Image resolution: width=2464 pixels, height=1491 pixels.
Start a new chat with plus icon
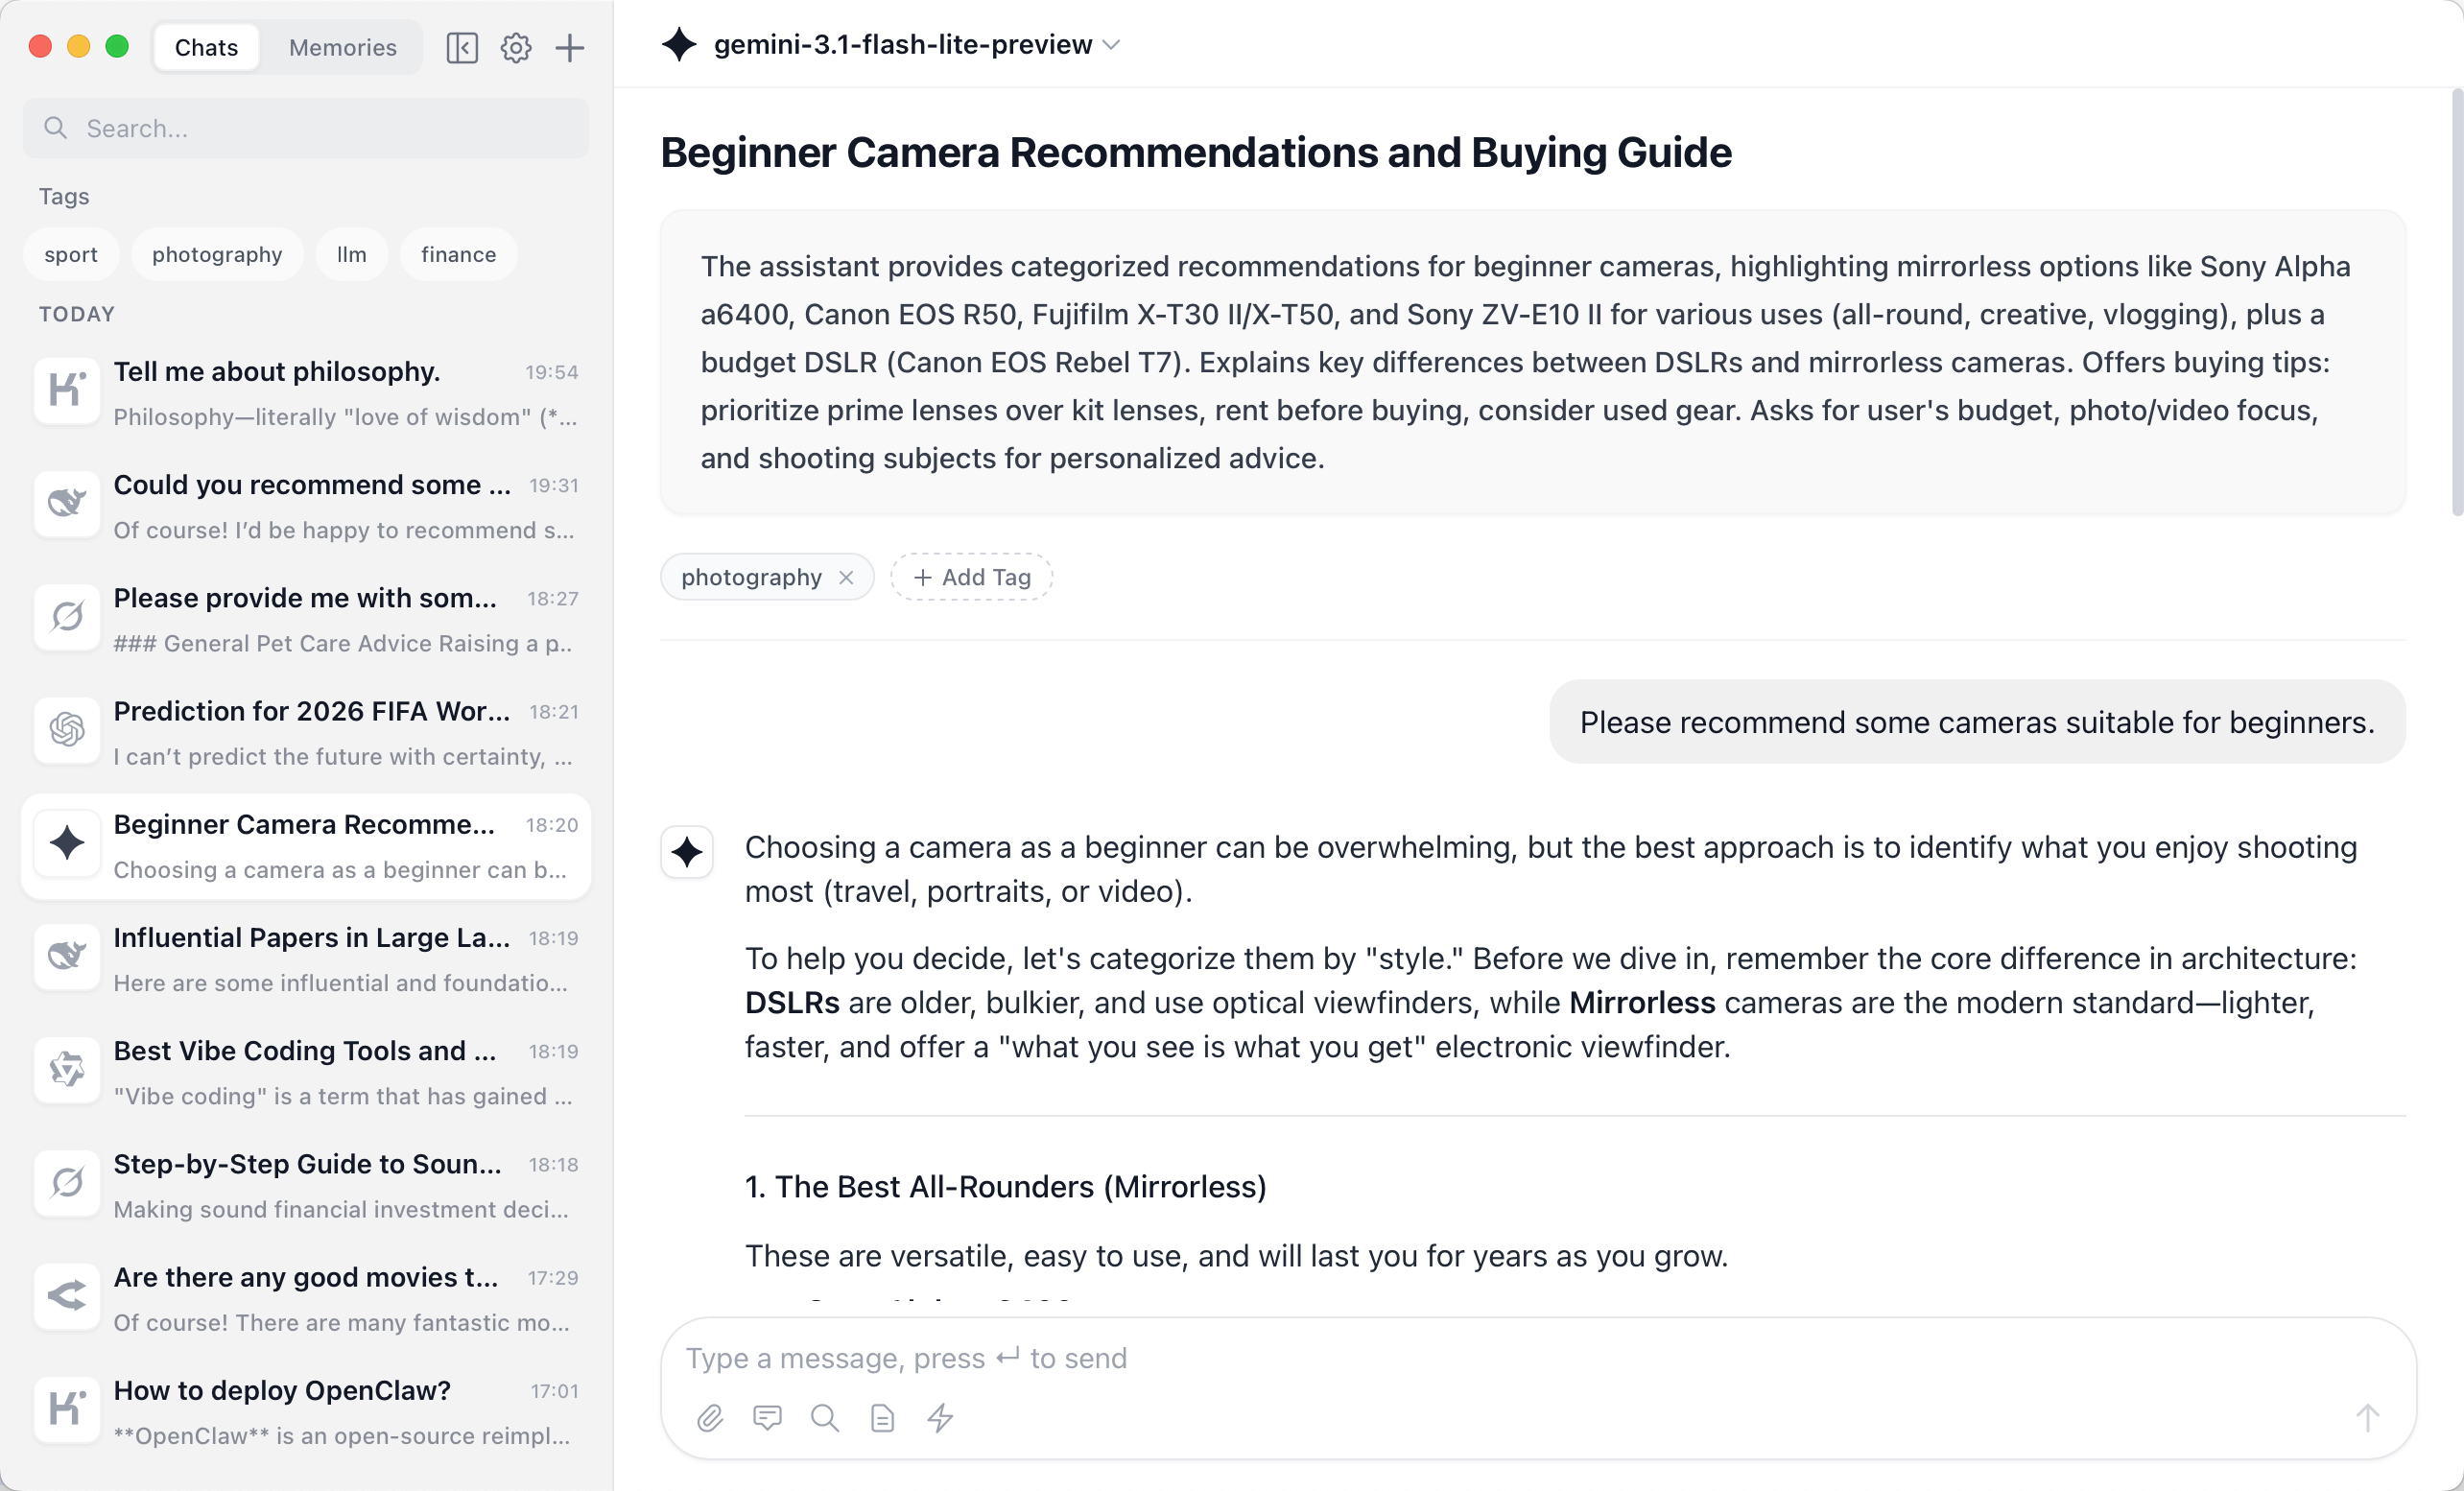pos(570,47)
